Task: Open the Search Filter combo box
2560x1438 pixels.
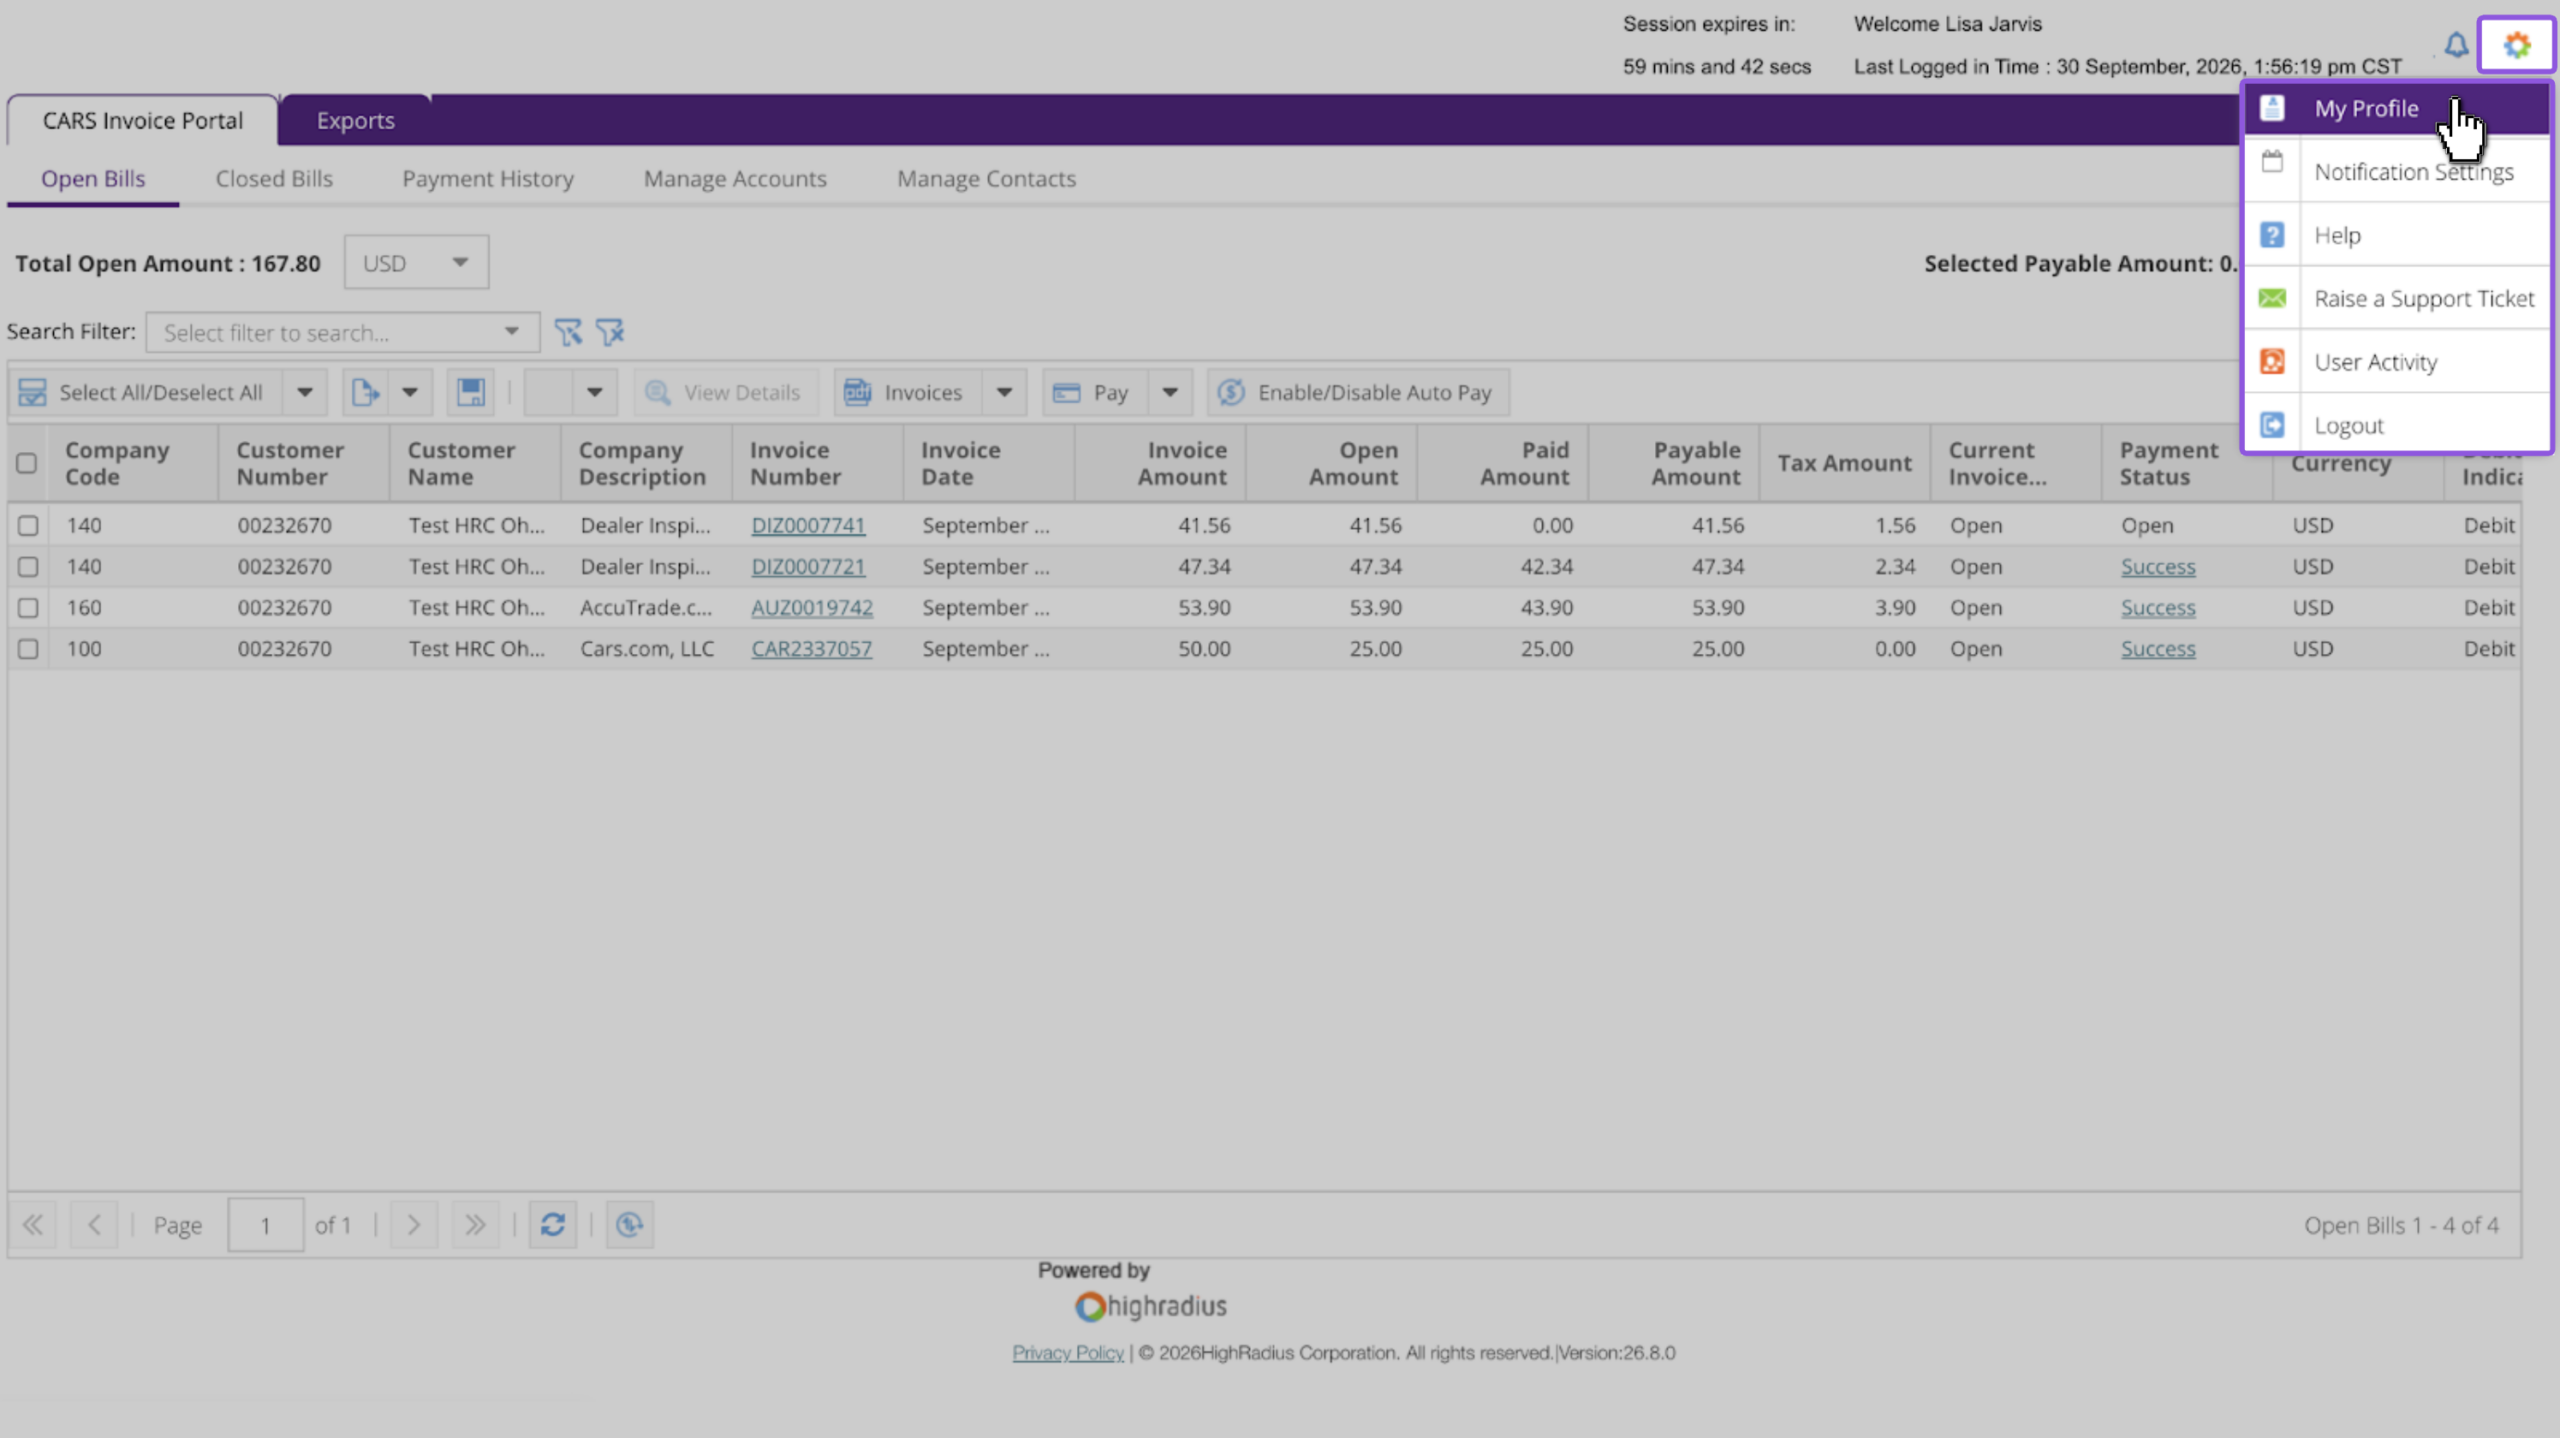Action: point(342,332)
